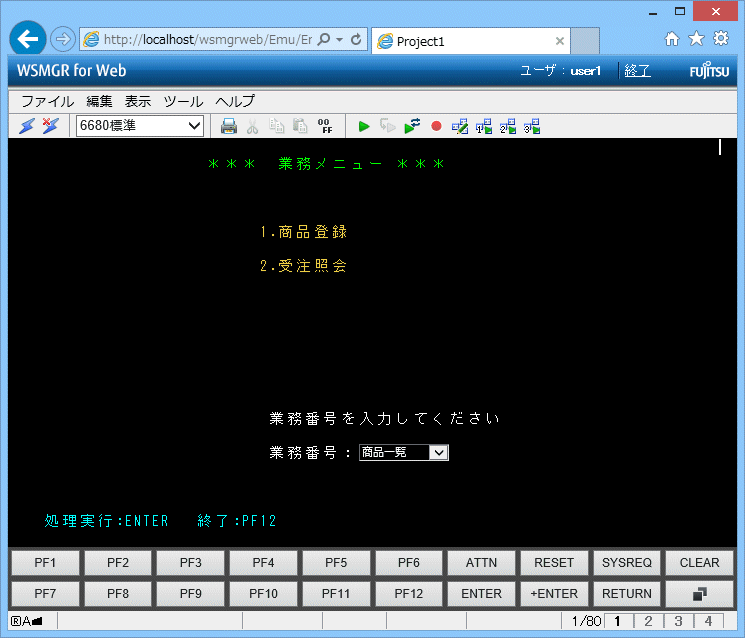
Task: Click the 00/FF hex toolbar icon
Action: pos(325,126)
